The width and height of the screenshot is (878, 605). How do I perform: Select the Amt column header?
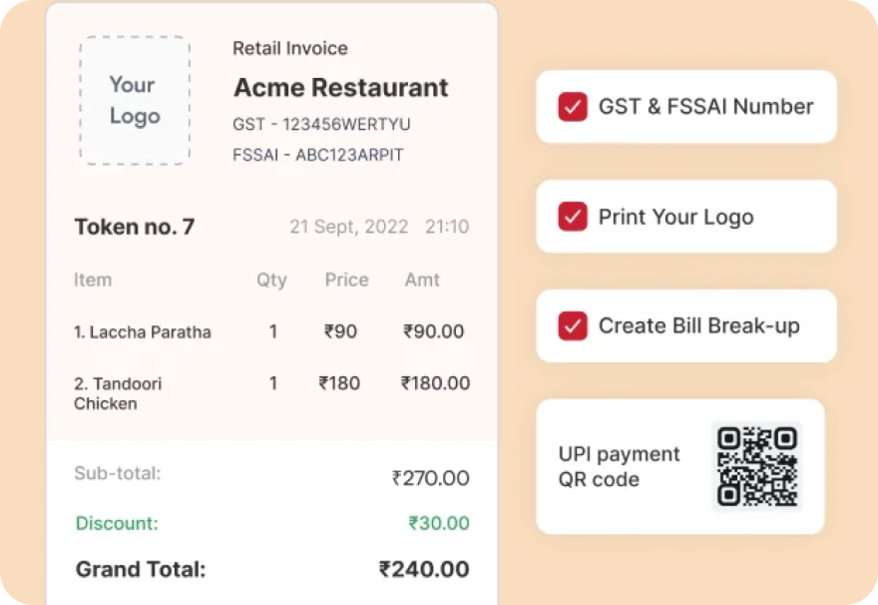422,280
